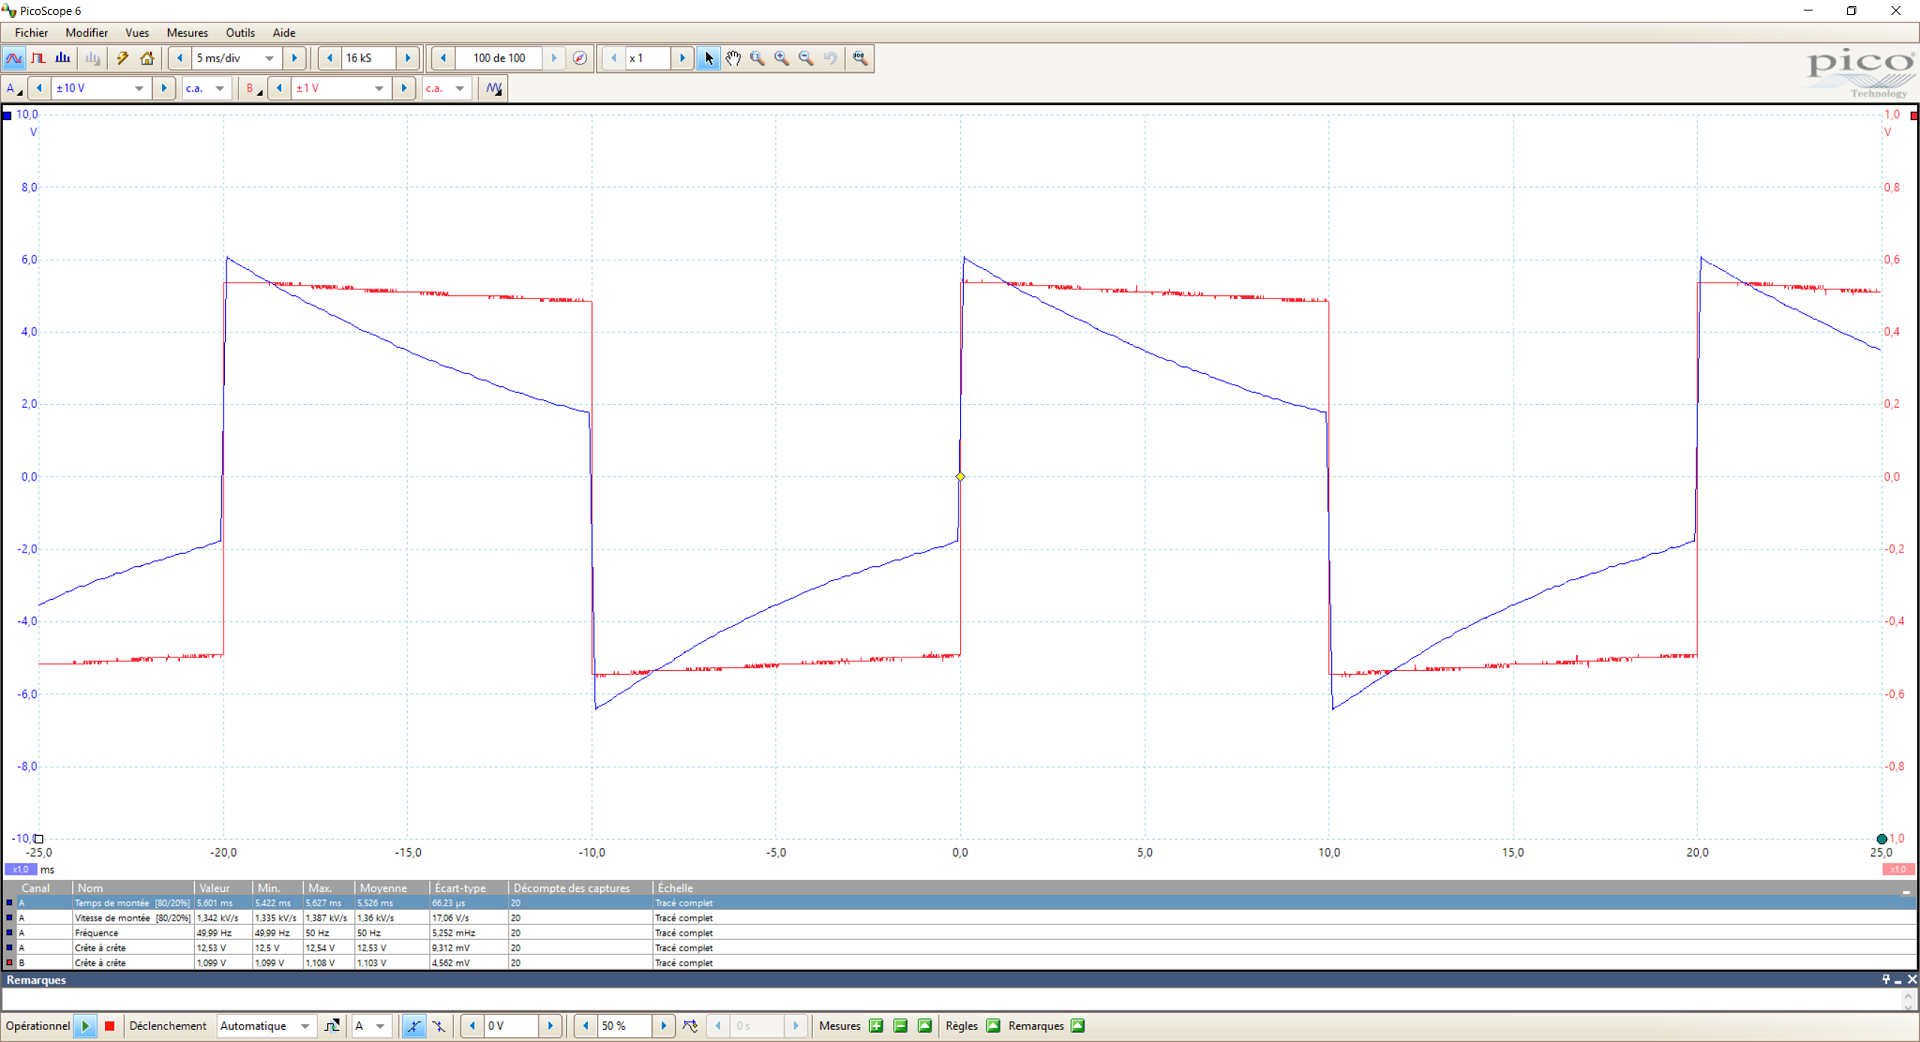The width and height of the screenshot is (1920, 1042).
Task: Open the Fichier menu
Action: point(31,33)
